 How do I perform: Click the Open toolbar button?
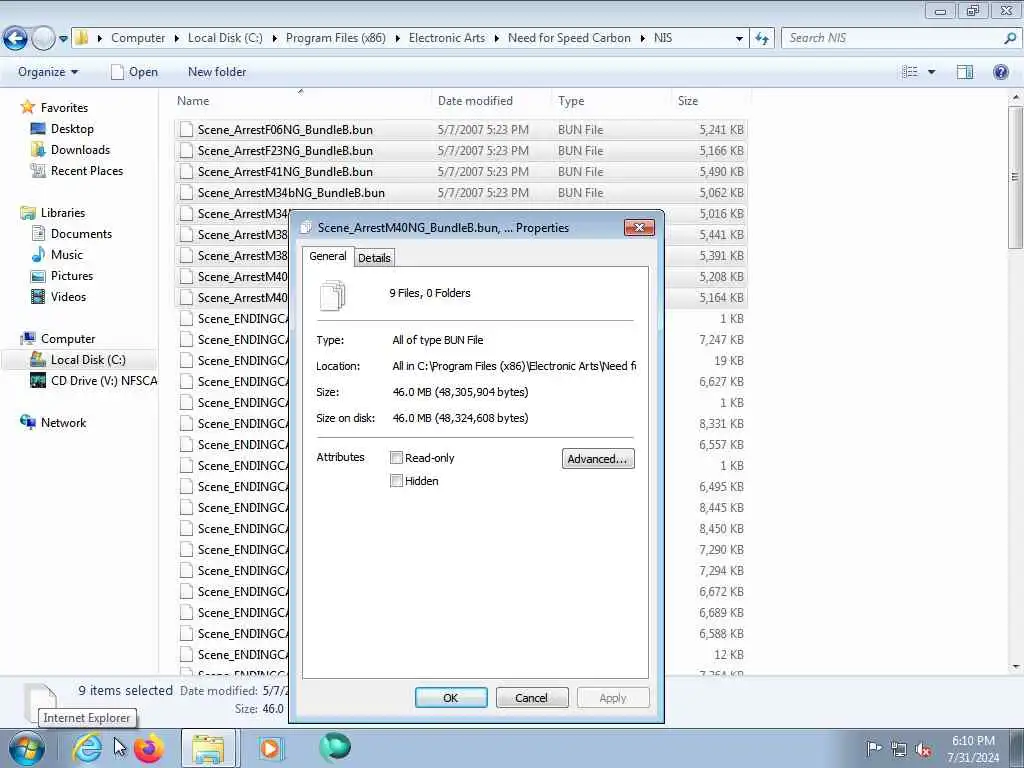(135, 72)
